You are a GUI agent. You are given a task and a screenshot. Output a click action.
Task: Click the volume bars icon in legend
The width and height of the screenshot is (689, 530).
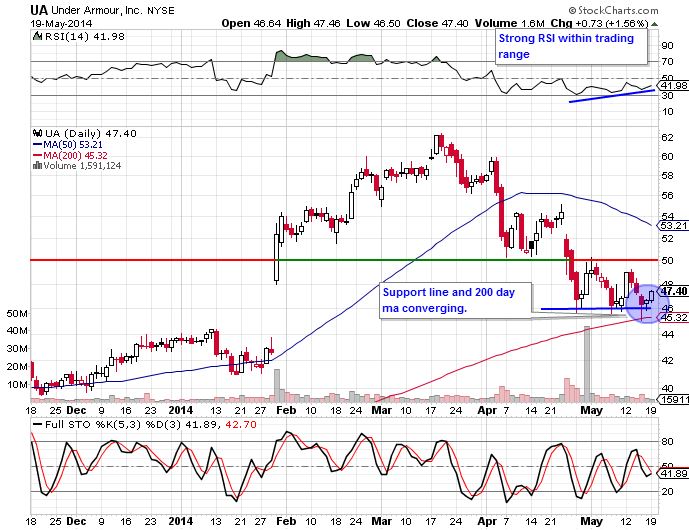pyautogui.click(x=37, y=166)
